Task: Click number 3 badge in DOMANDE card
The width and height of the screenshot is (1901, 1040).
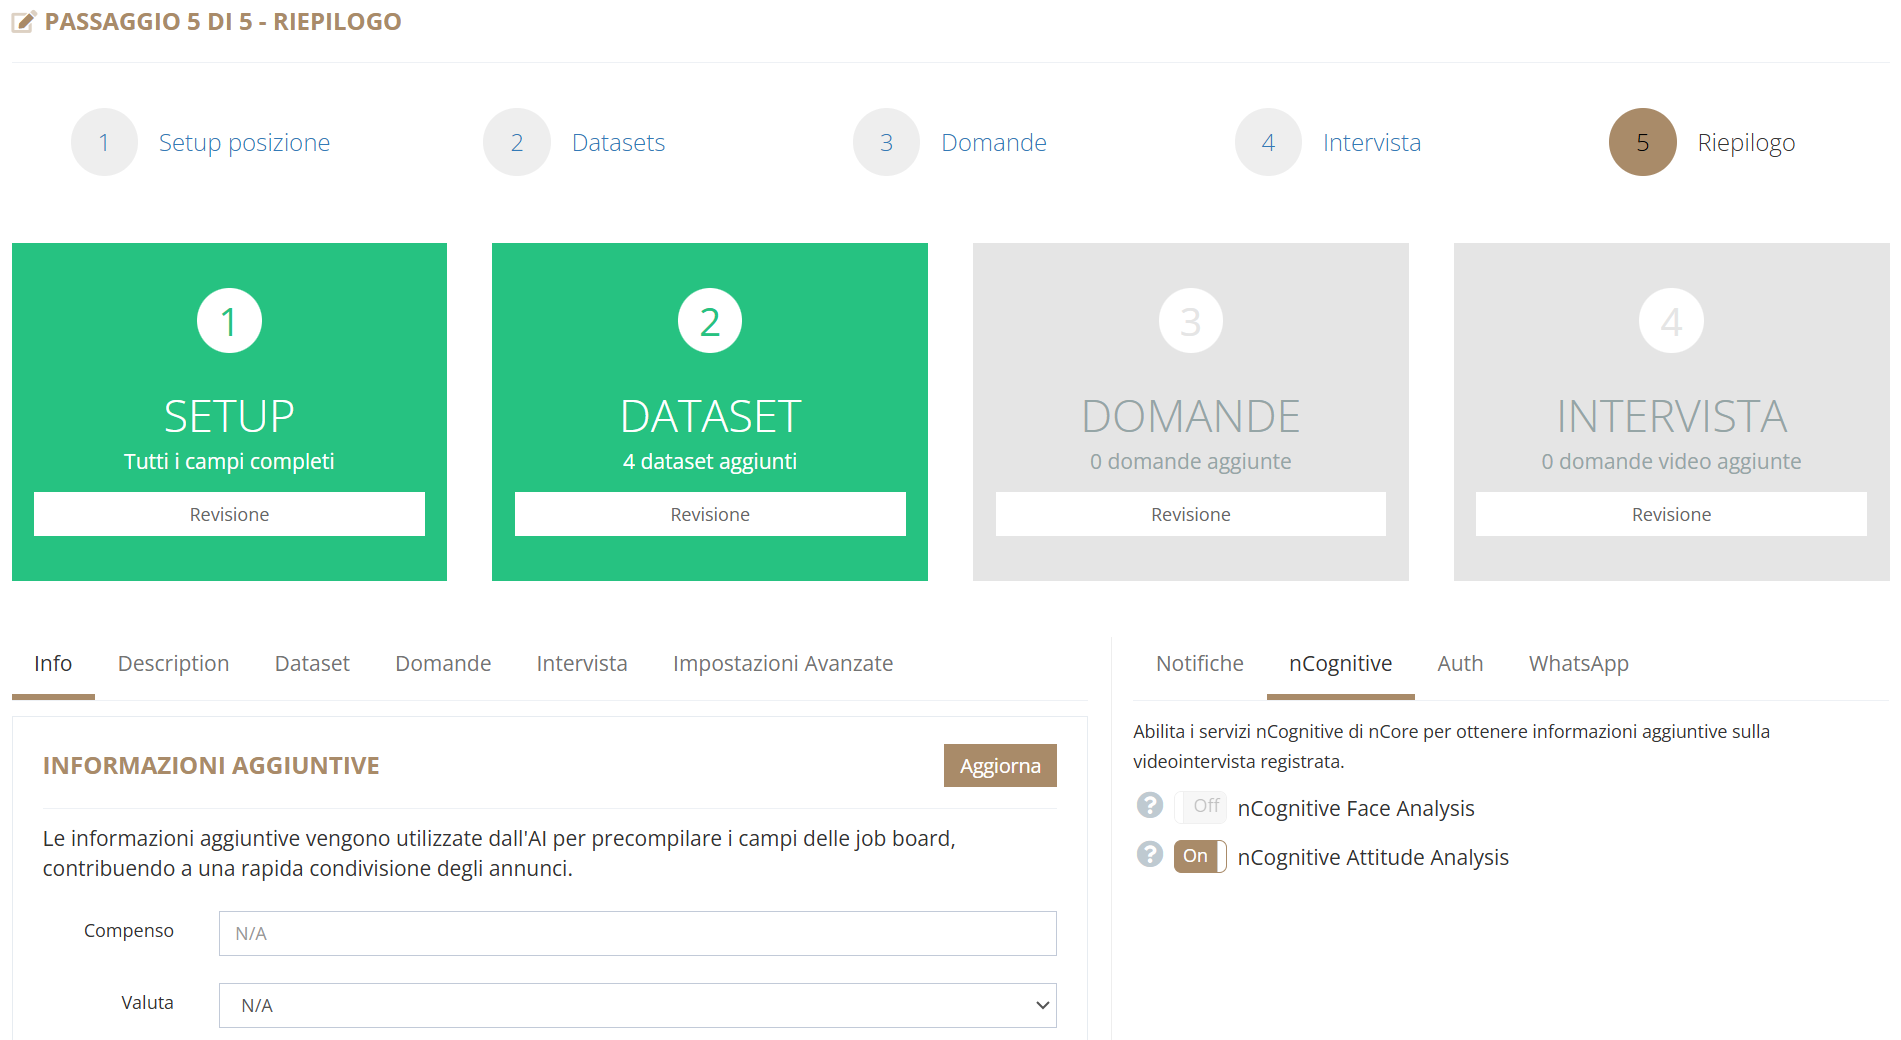Action: [1190, 321]
